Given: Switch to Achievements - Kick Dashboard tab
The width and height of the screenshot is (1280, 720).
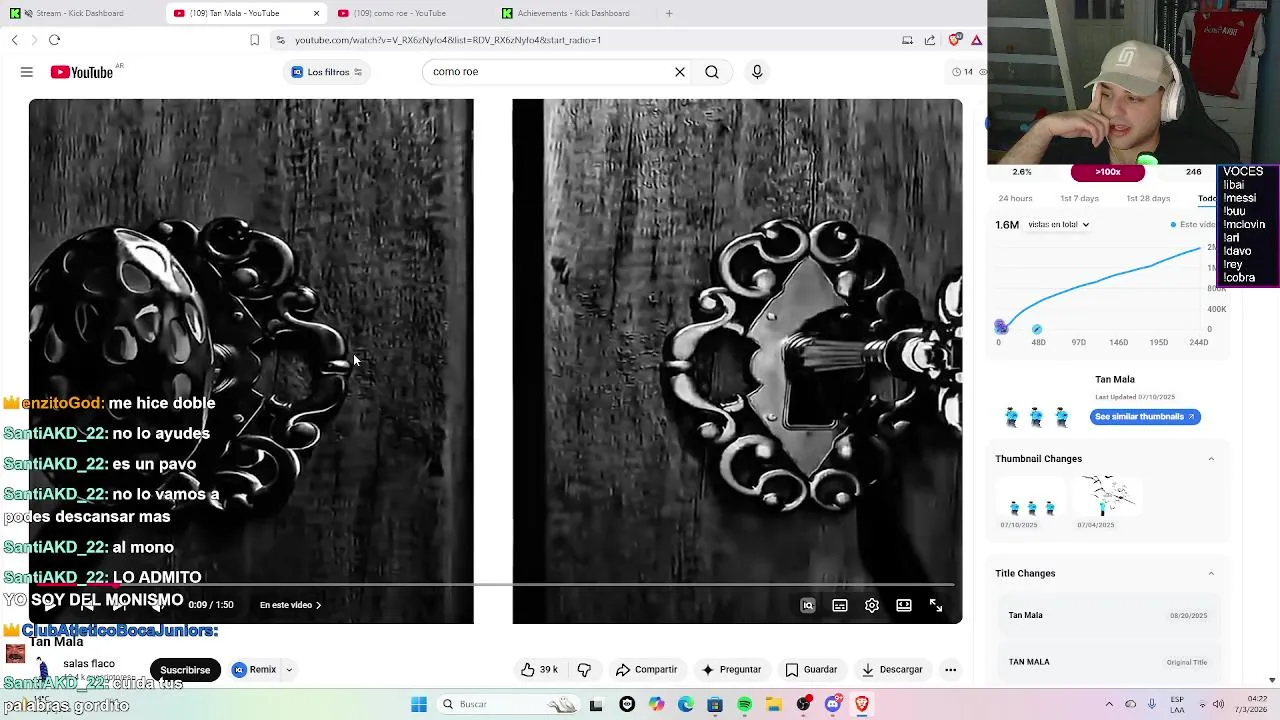Looking at the screenshot, I should point(573,13).
